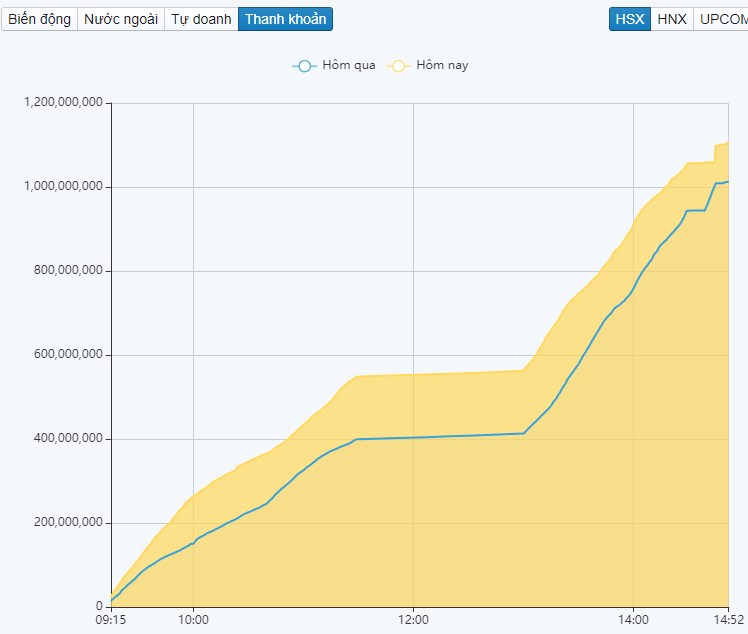
Task: Click the 600,000,000 y-axis label
Action: click(x=68, y=354)
